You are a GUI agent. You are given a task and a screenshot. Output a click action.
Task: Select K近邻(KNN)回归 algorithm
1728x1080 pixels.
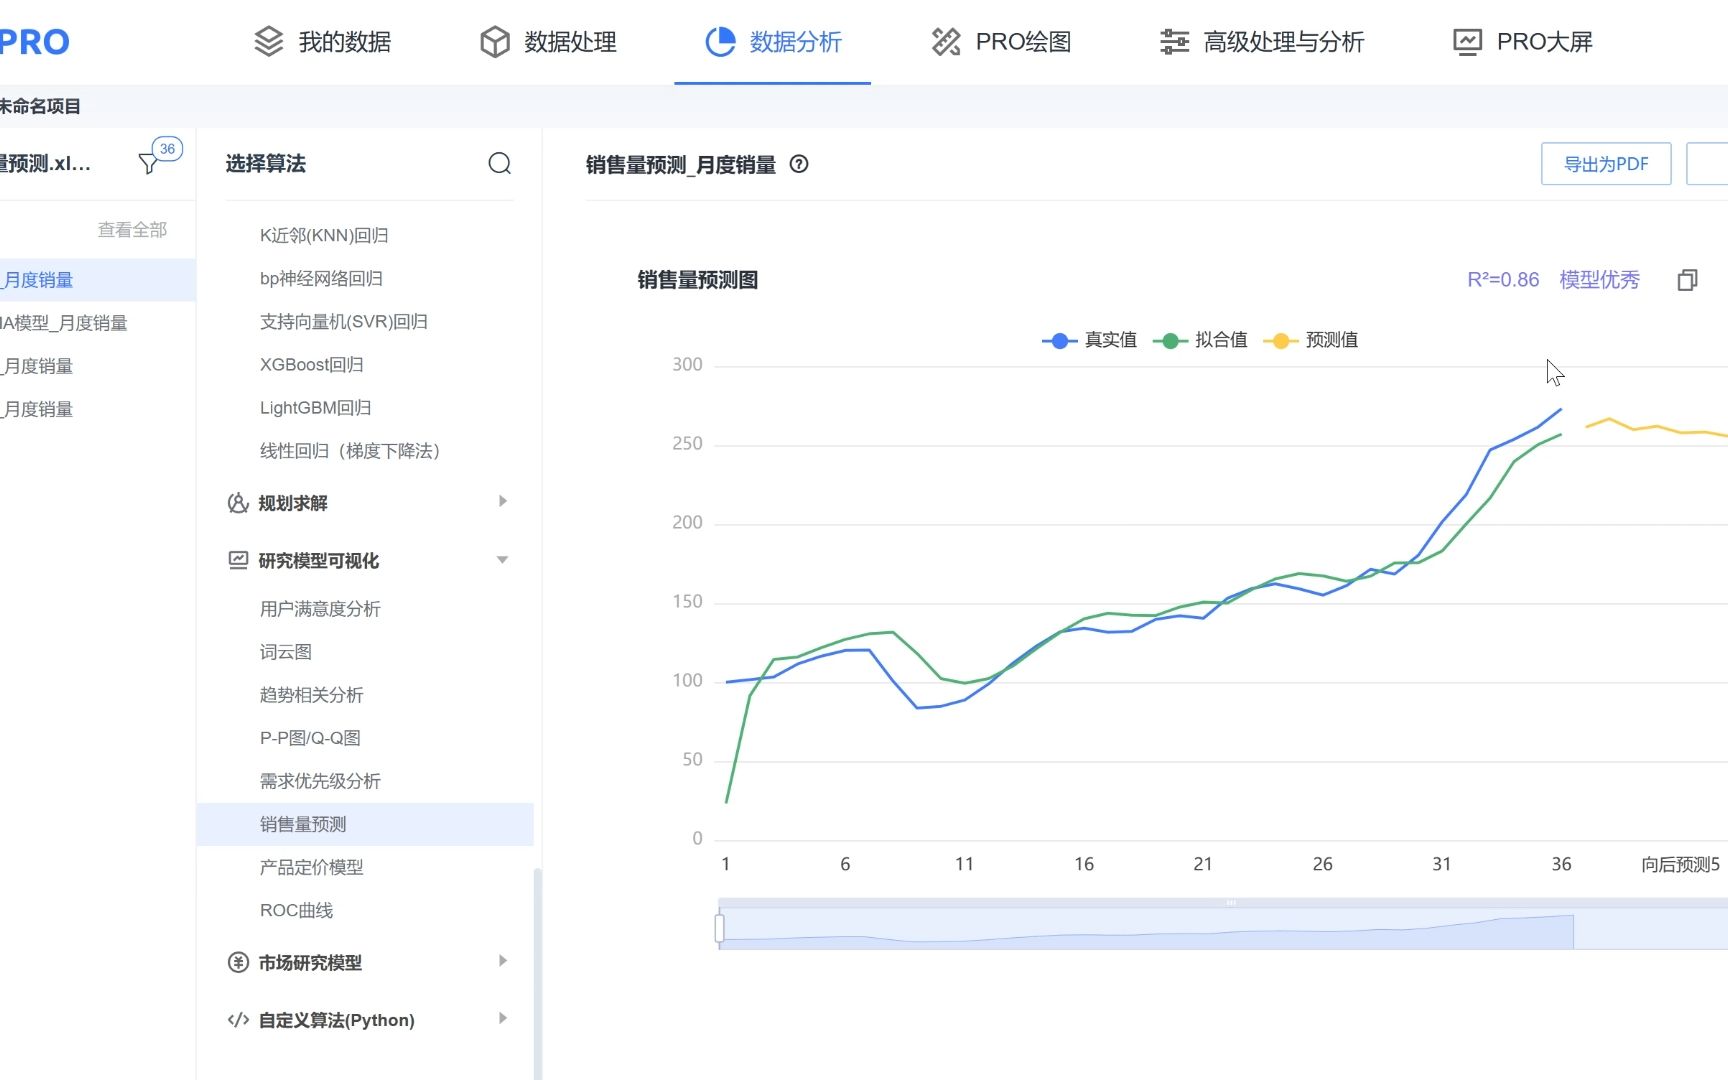324,236
